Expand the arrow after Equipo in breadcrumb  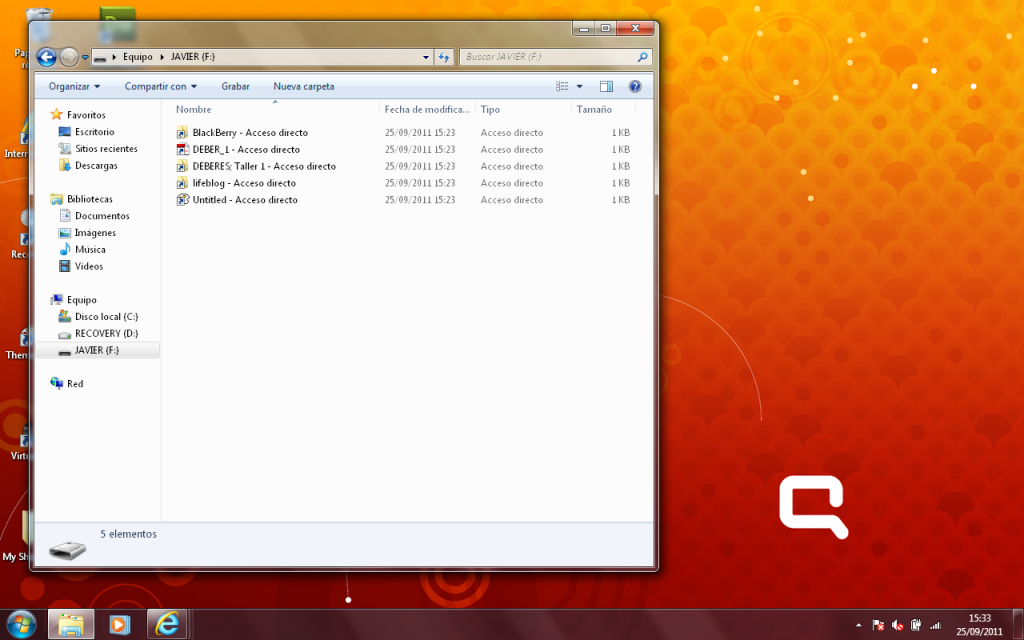click(162, 57)
